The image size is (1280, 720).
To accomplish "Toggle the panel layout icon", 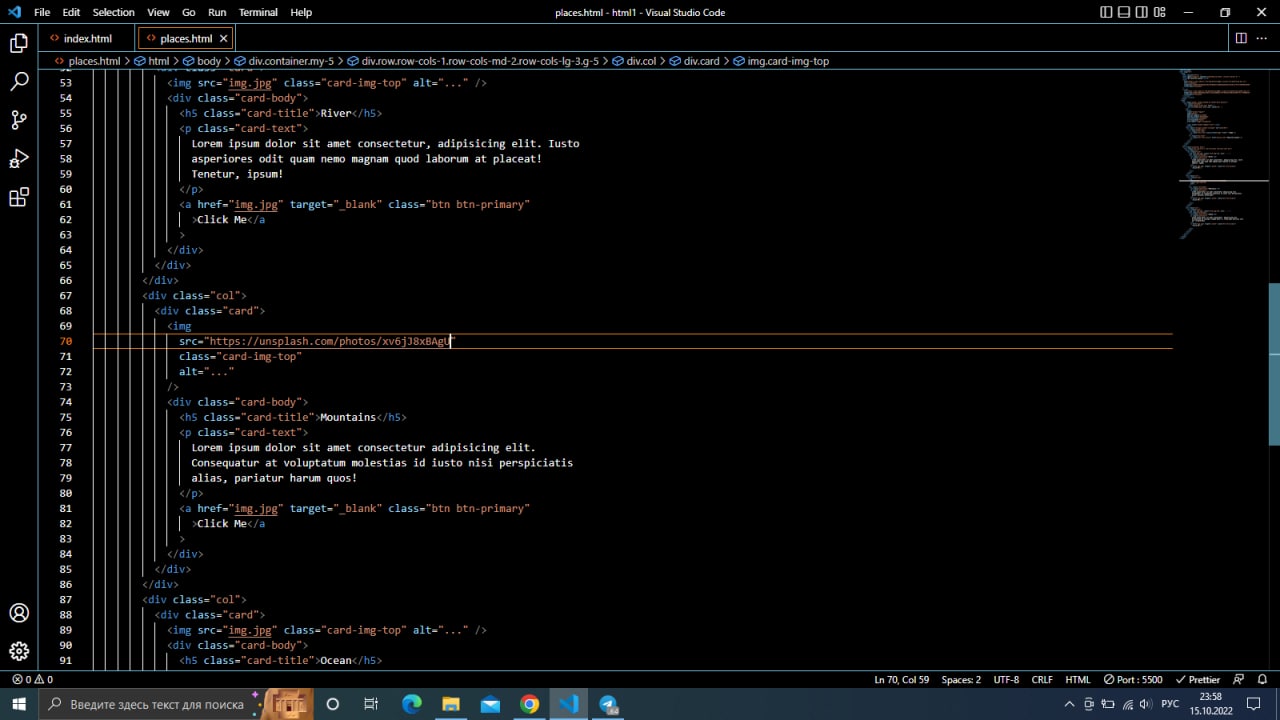I will (x=1124, y=12).
